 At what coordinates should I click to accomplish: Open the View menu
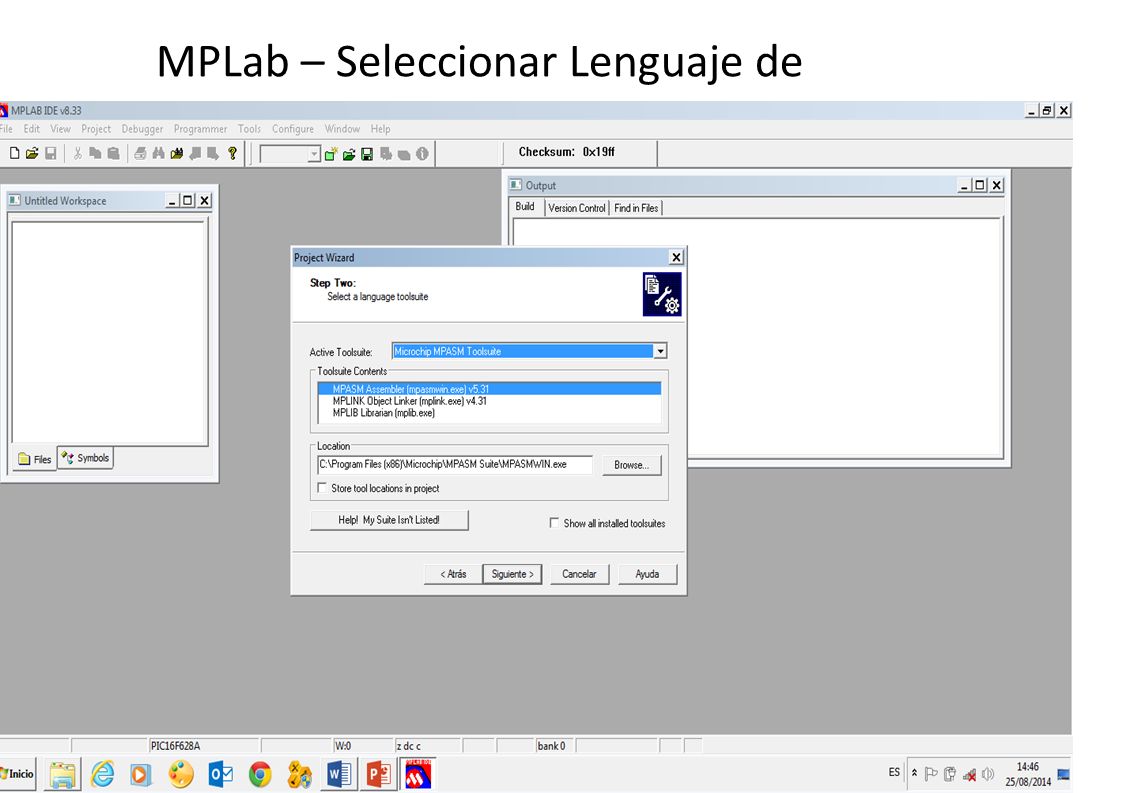point(60,129)
